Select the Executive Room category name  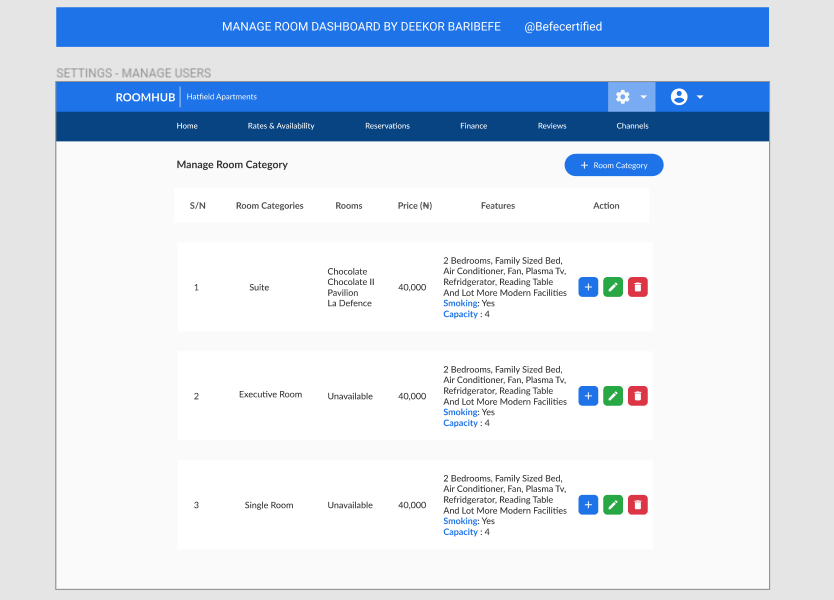point(270,394)
